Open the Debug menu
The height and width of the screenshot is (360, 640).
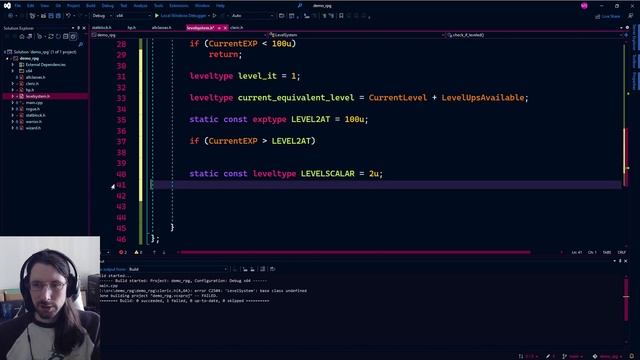coord(108,6)
